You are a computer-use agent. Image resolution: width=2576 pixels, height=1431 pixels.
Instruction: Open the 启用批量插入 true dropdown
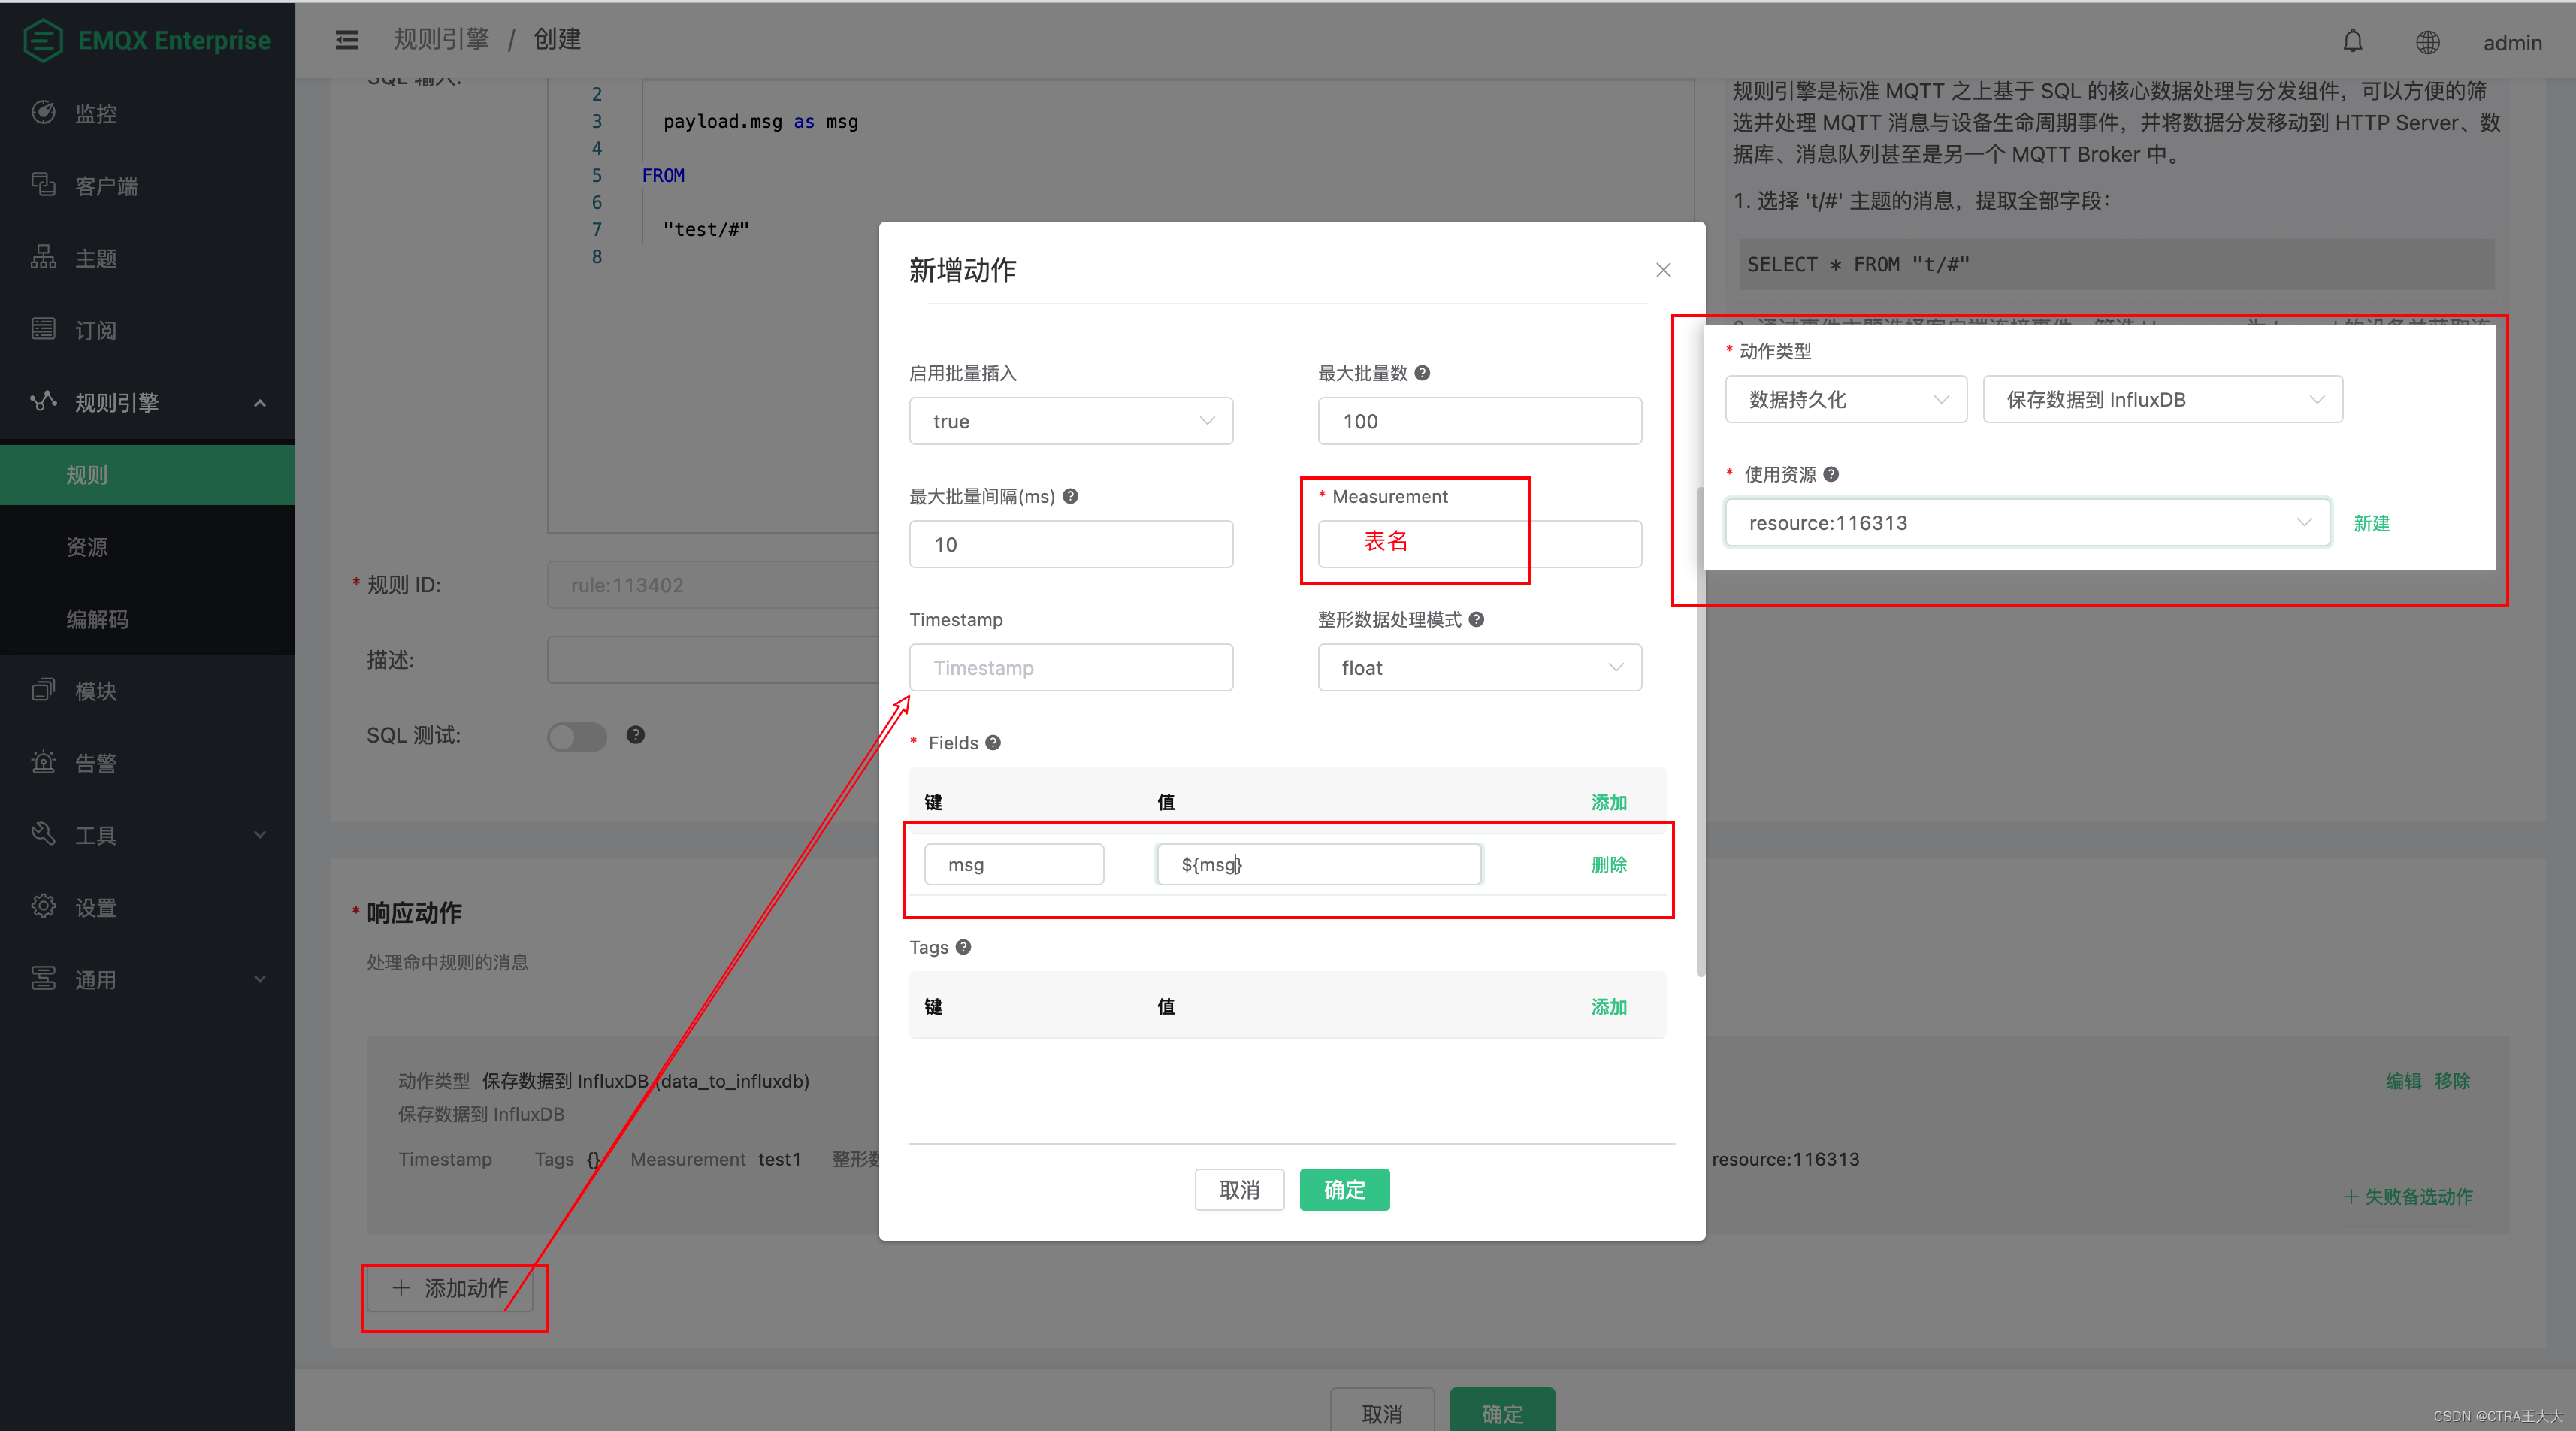pyautogui.click(x=1070, y=421)
